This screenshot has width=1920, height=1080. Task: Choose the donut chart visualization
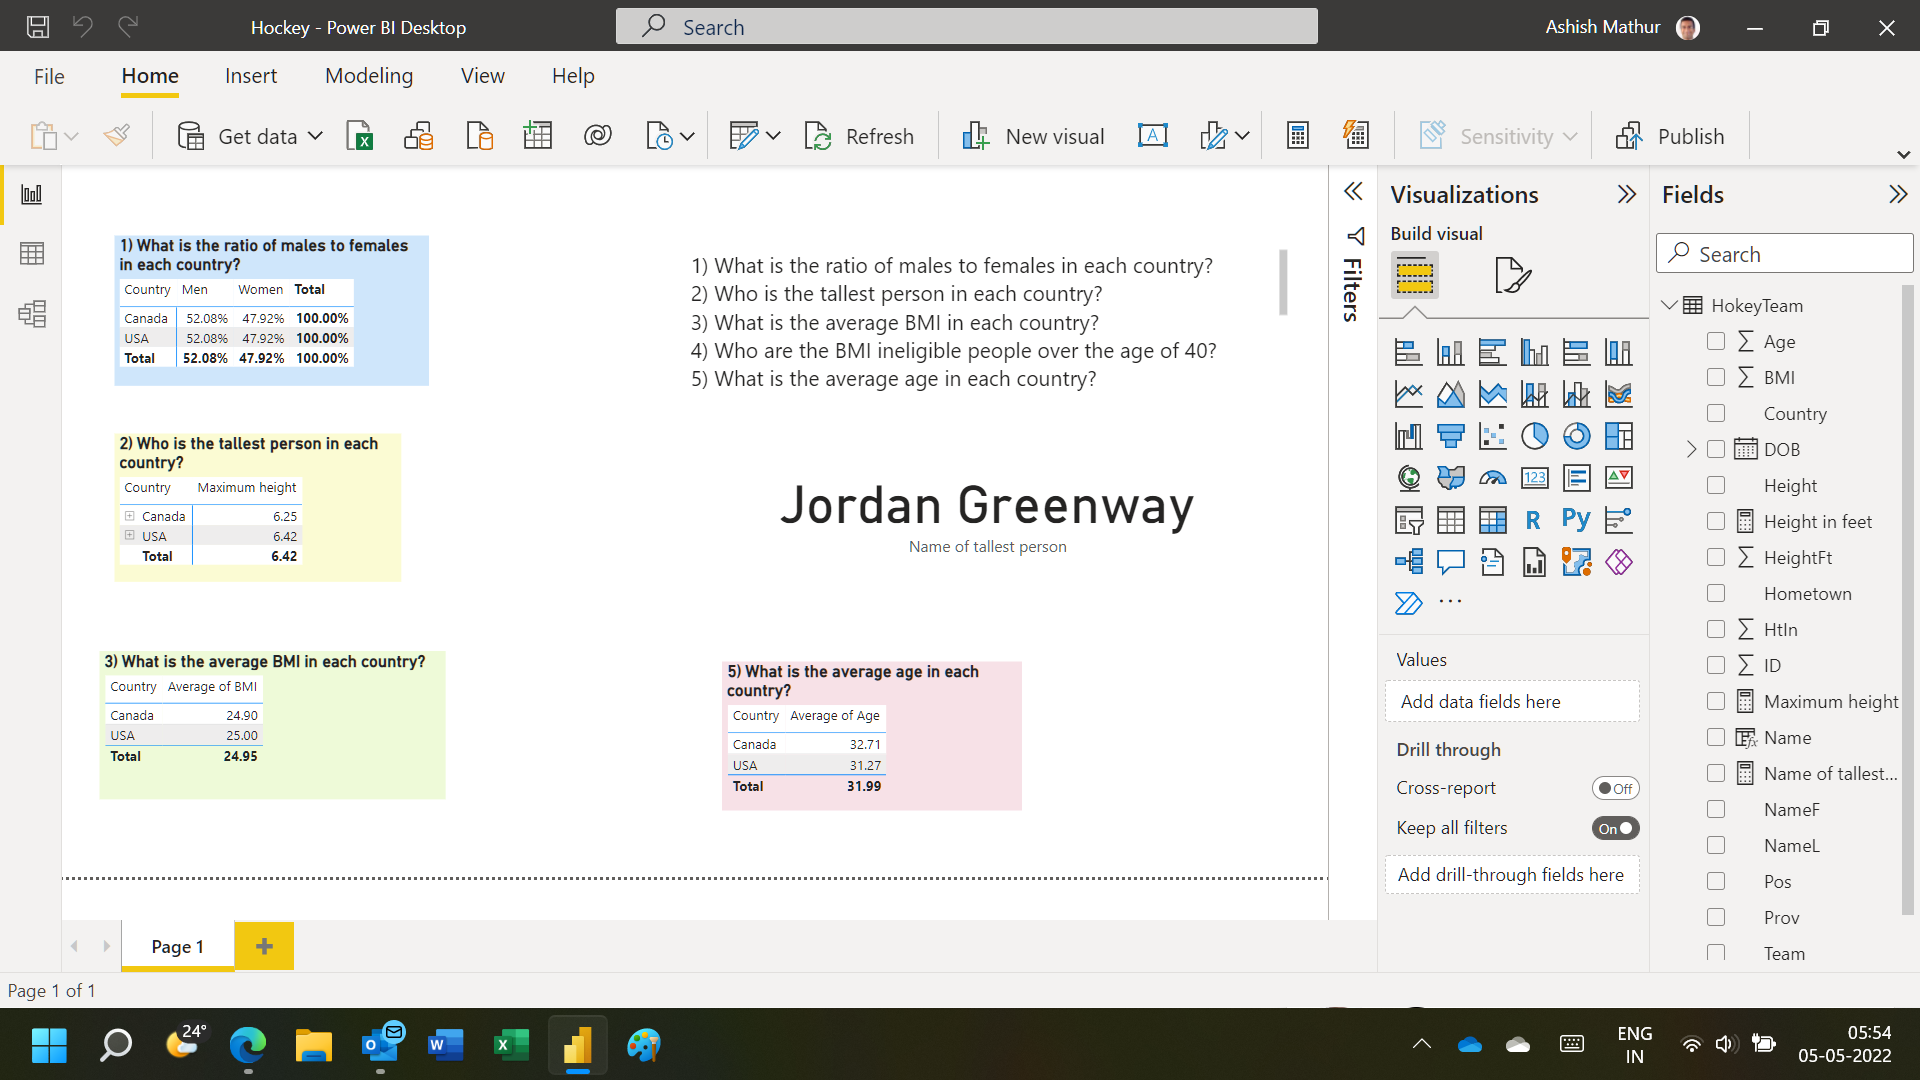point(1576,436)
